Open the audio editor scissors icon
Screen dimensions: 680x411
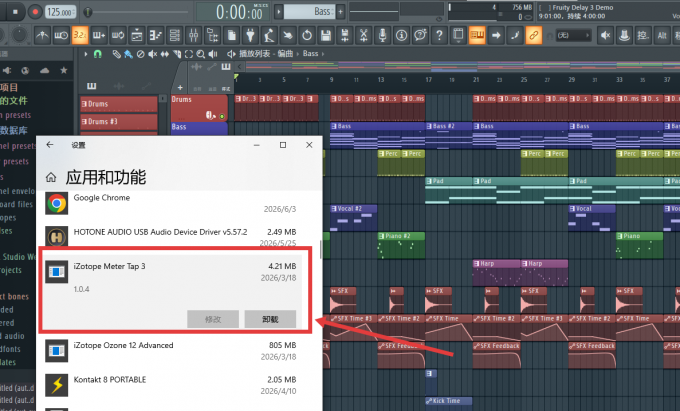(x=364, y=36)
